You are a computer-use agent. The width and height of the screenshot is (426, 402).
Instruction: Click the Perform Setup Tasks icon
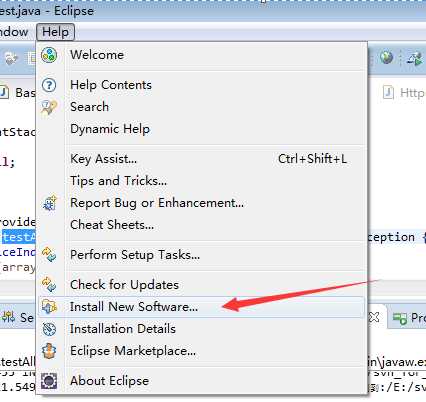(x=49, y=255)
